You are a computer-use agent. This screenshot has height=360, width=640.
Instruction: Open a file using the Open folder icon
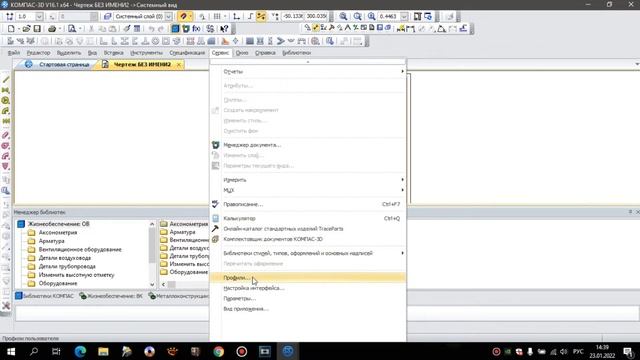[x=27, y=29]
